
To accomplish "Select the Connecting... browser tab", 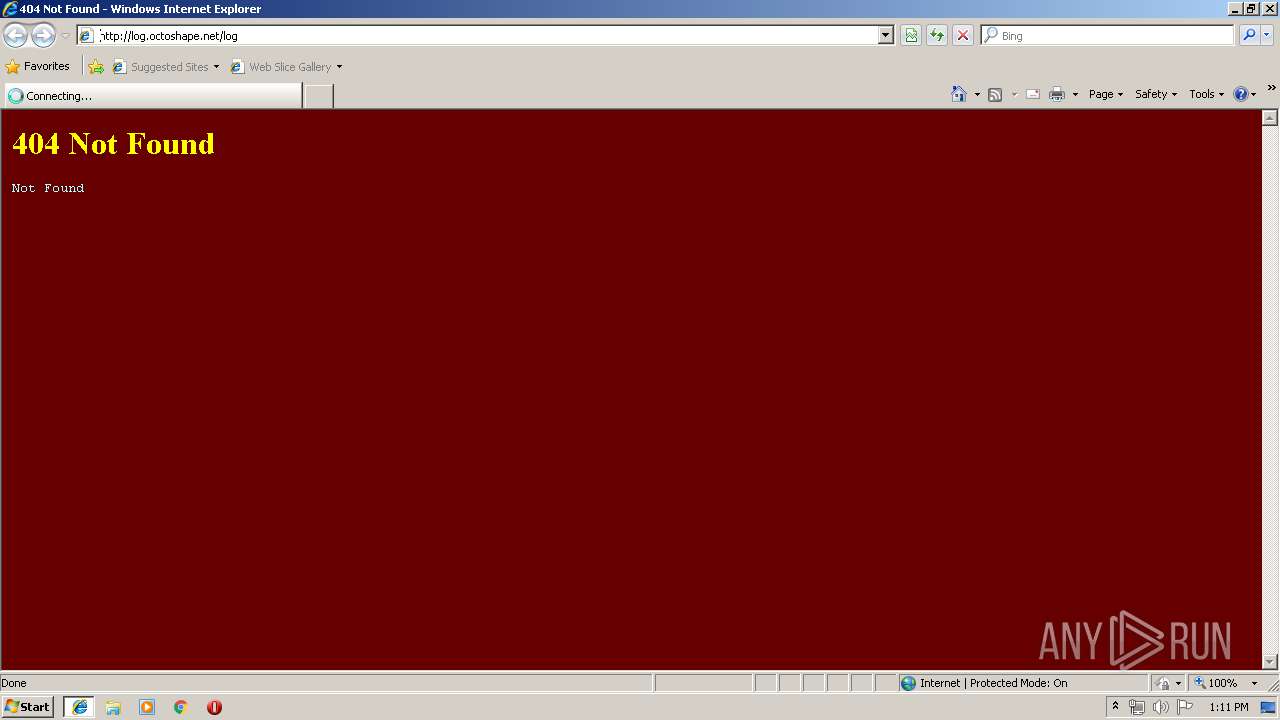I will [x=153, y=96].
